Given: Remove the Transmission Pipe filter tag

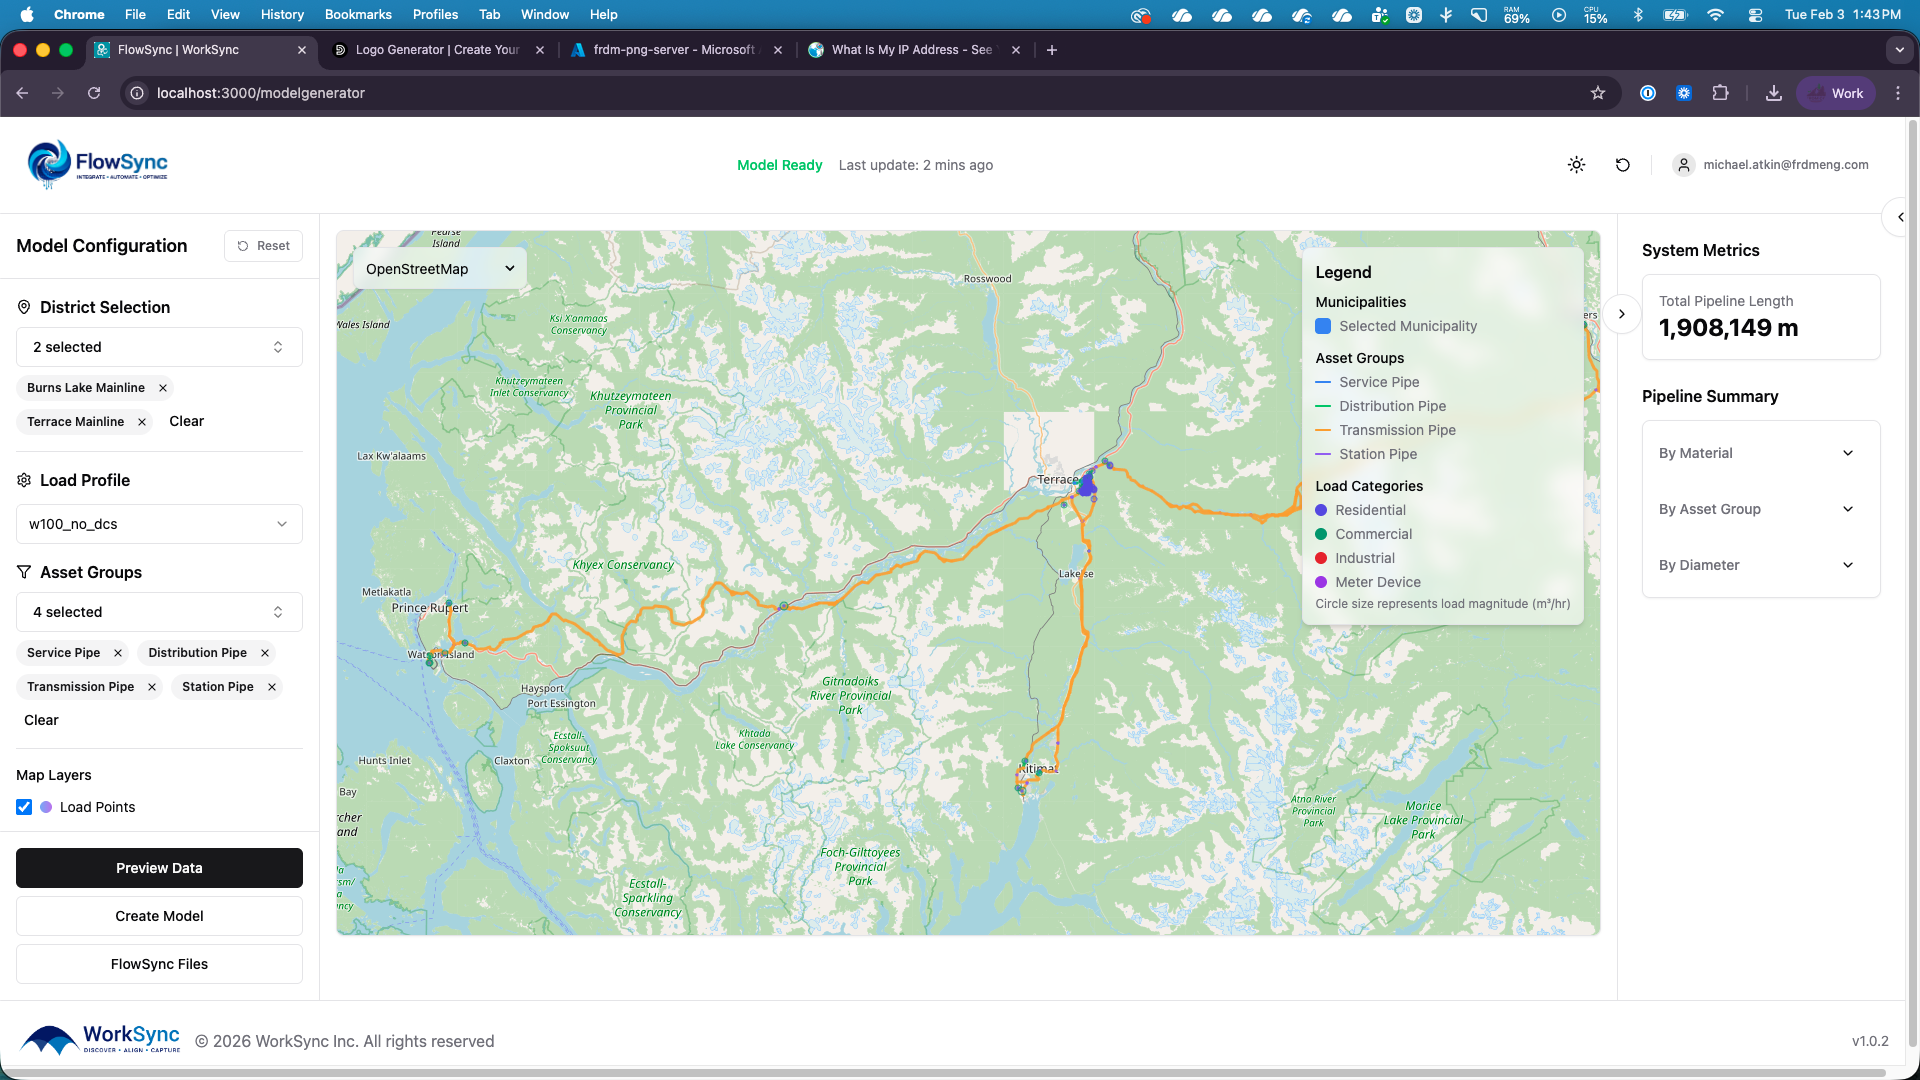Looking at the screenshot, I should [152, 687].
